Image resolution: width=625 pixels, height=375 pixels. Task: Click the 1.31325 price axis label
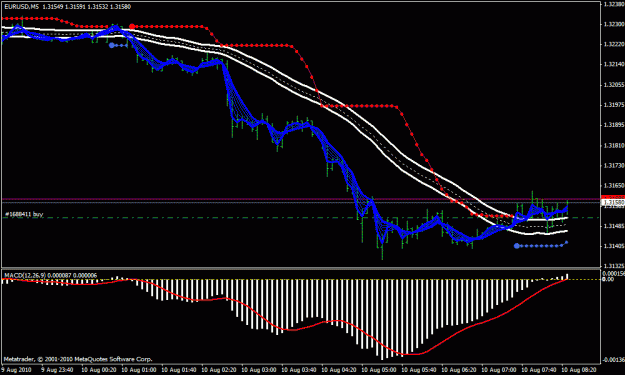[613, 265]
